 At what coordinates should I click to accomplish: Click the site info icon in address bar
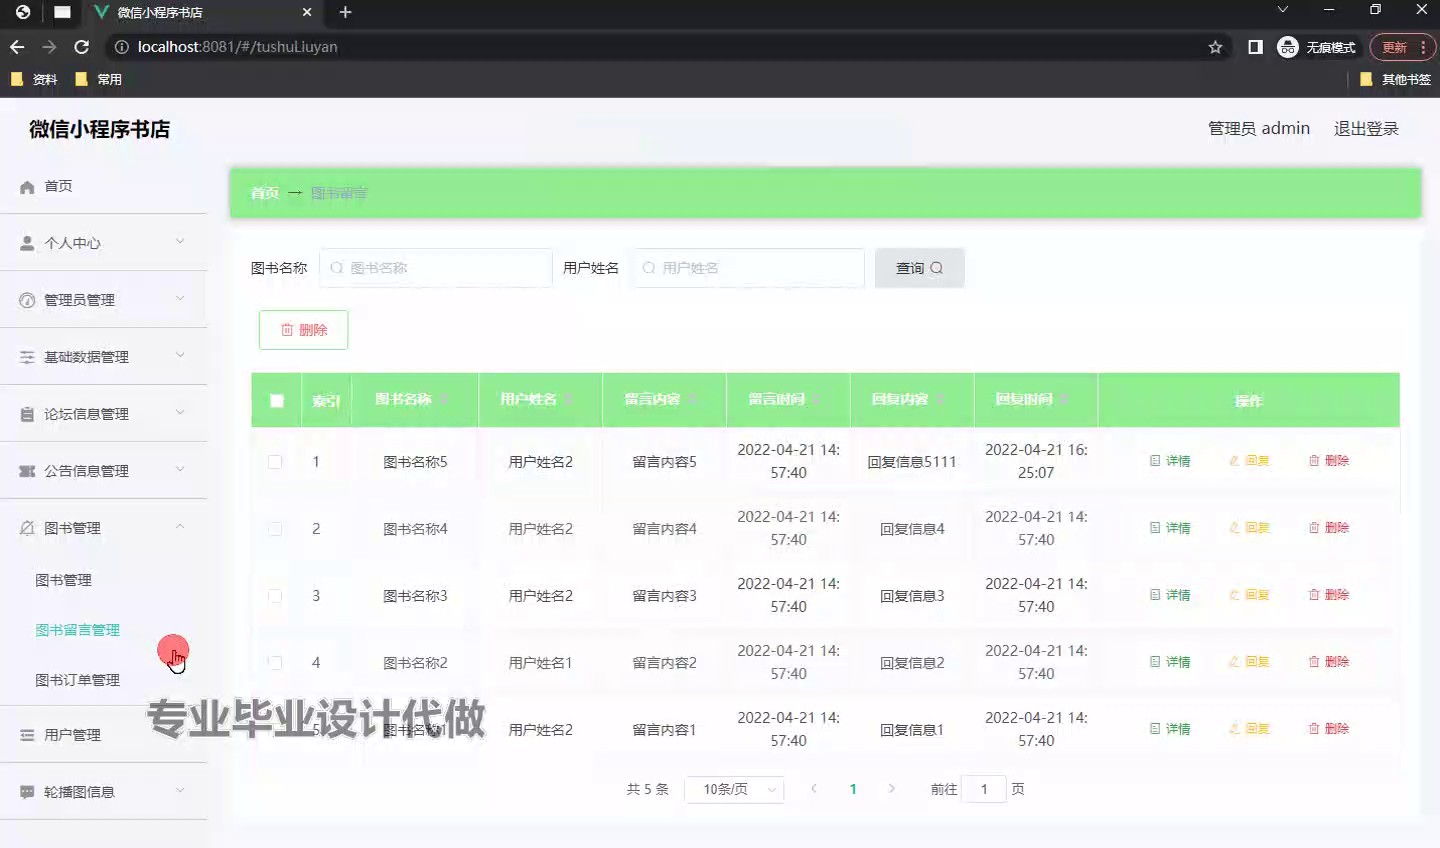point(122,47)
